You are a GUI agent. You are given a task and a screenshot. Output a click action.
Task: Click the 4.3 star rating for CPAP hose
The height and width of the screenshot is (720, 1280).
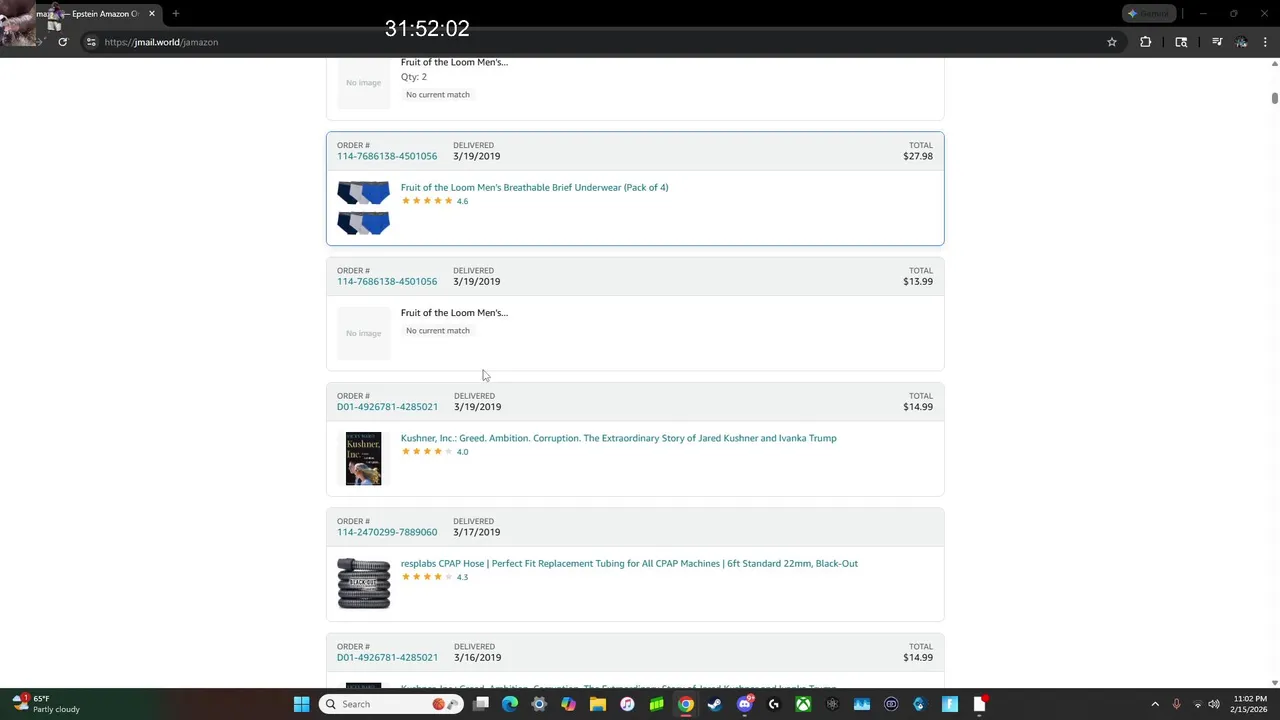click(x=434, y=577)
